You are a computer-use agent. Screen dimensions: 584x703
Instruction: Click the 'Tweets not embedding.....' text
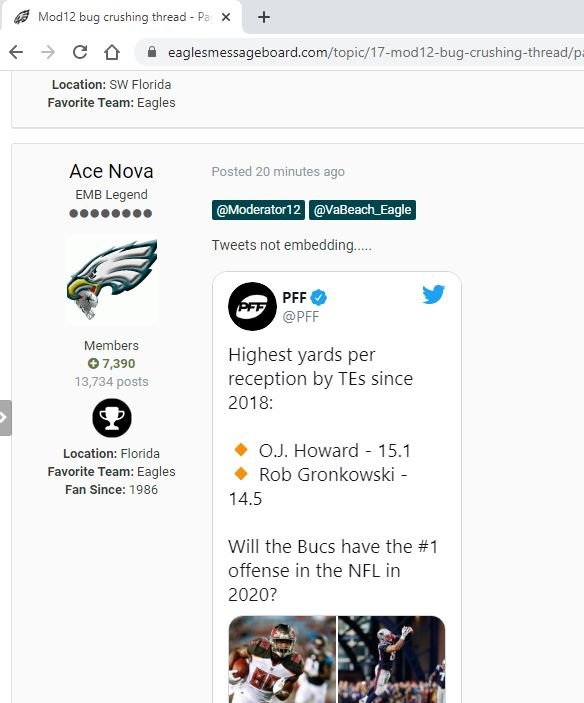pyautogui.click(x=291, y=245)
